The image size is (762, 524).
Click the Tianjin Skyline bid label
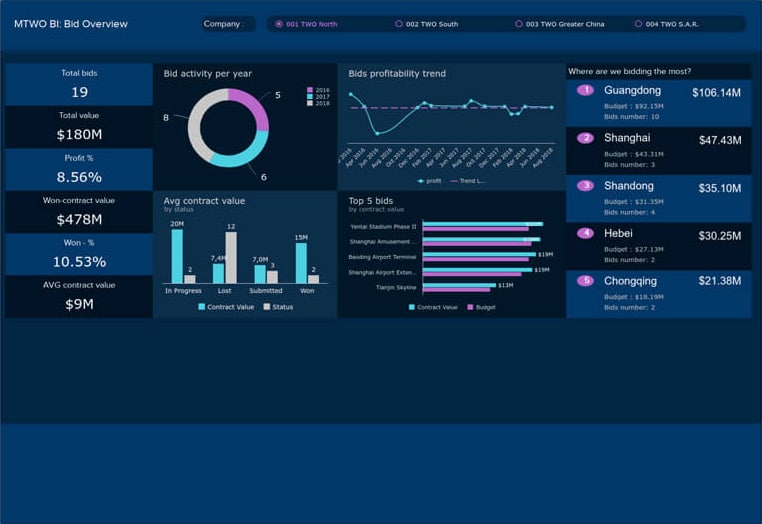[x=395, y=286]
